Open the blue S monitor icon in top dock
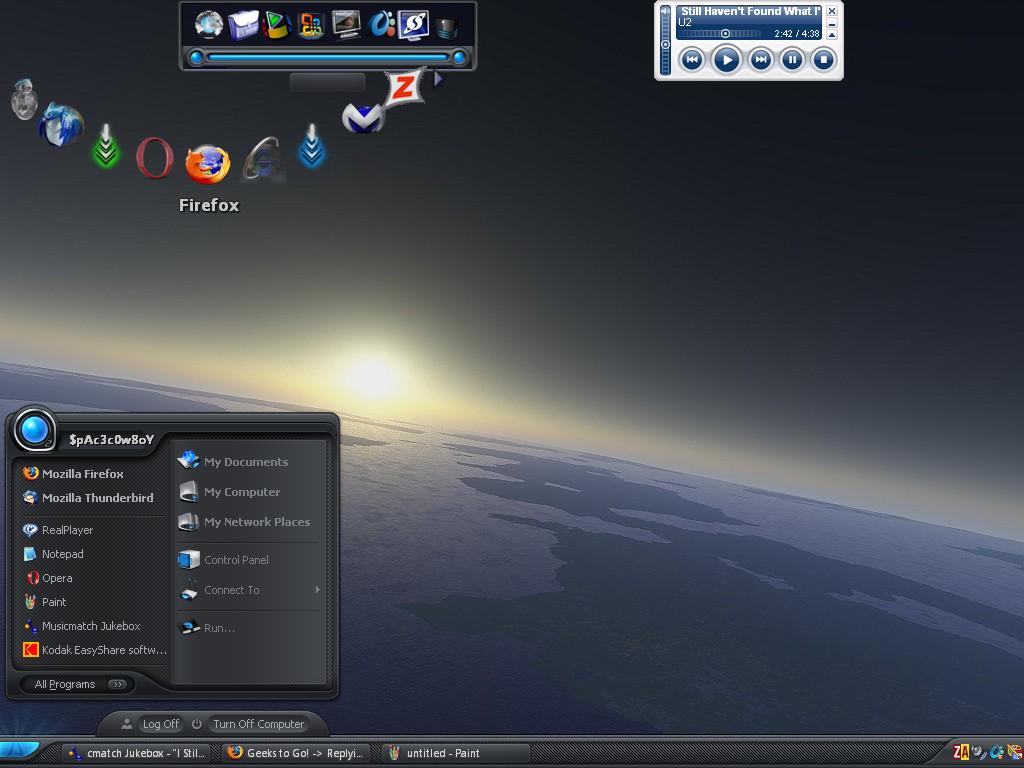Viewport: 1024px width, 768px height. click(x=414, y=25)
